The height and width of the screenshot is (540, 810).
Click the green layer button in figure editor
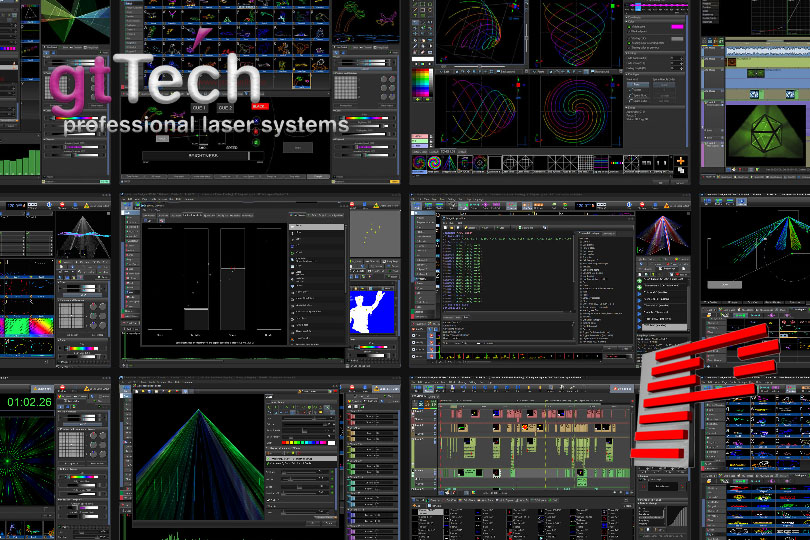[420, 142]
